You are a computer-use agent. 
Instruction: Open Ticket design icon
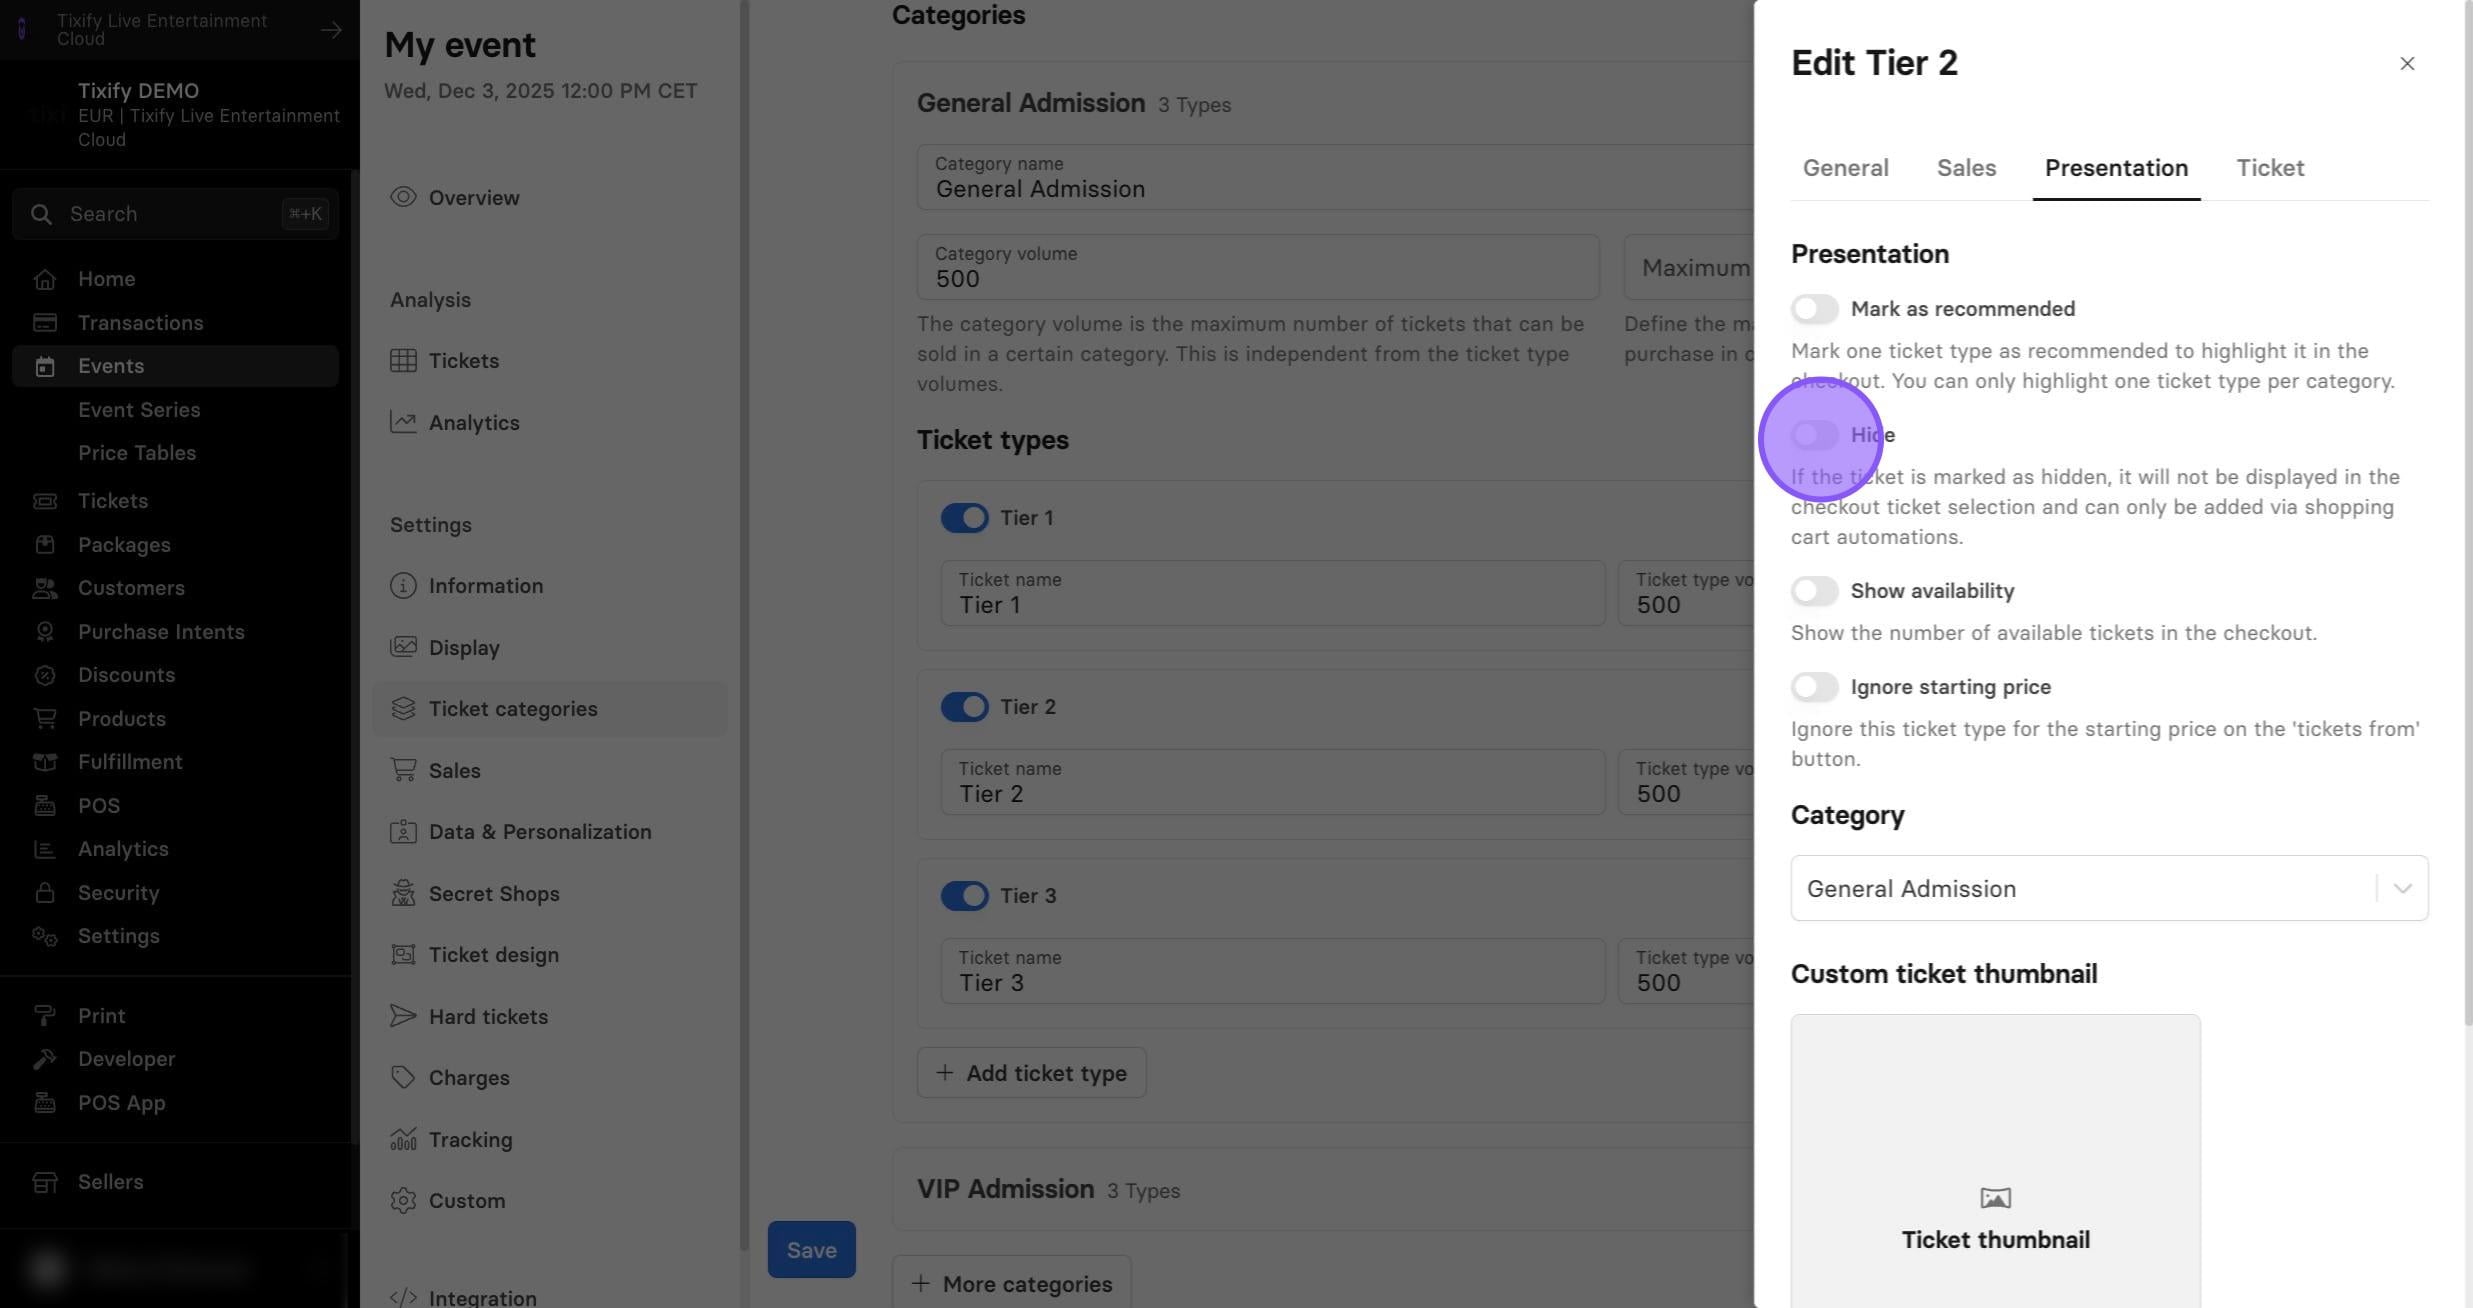pyautogui.click(x=403, y=954)
